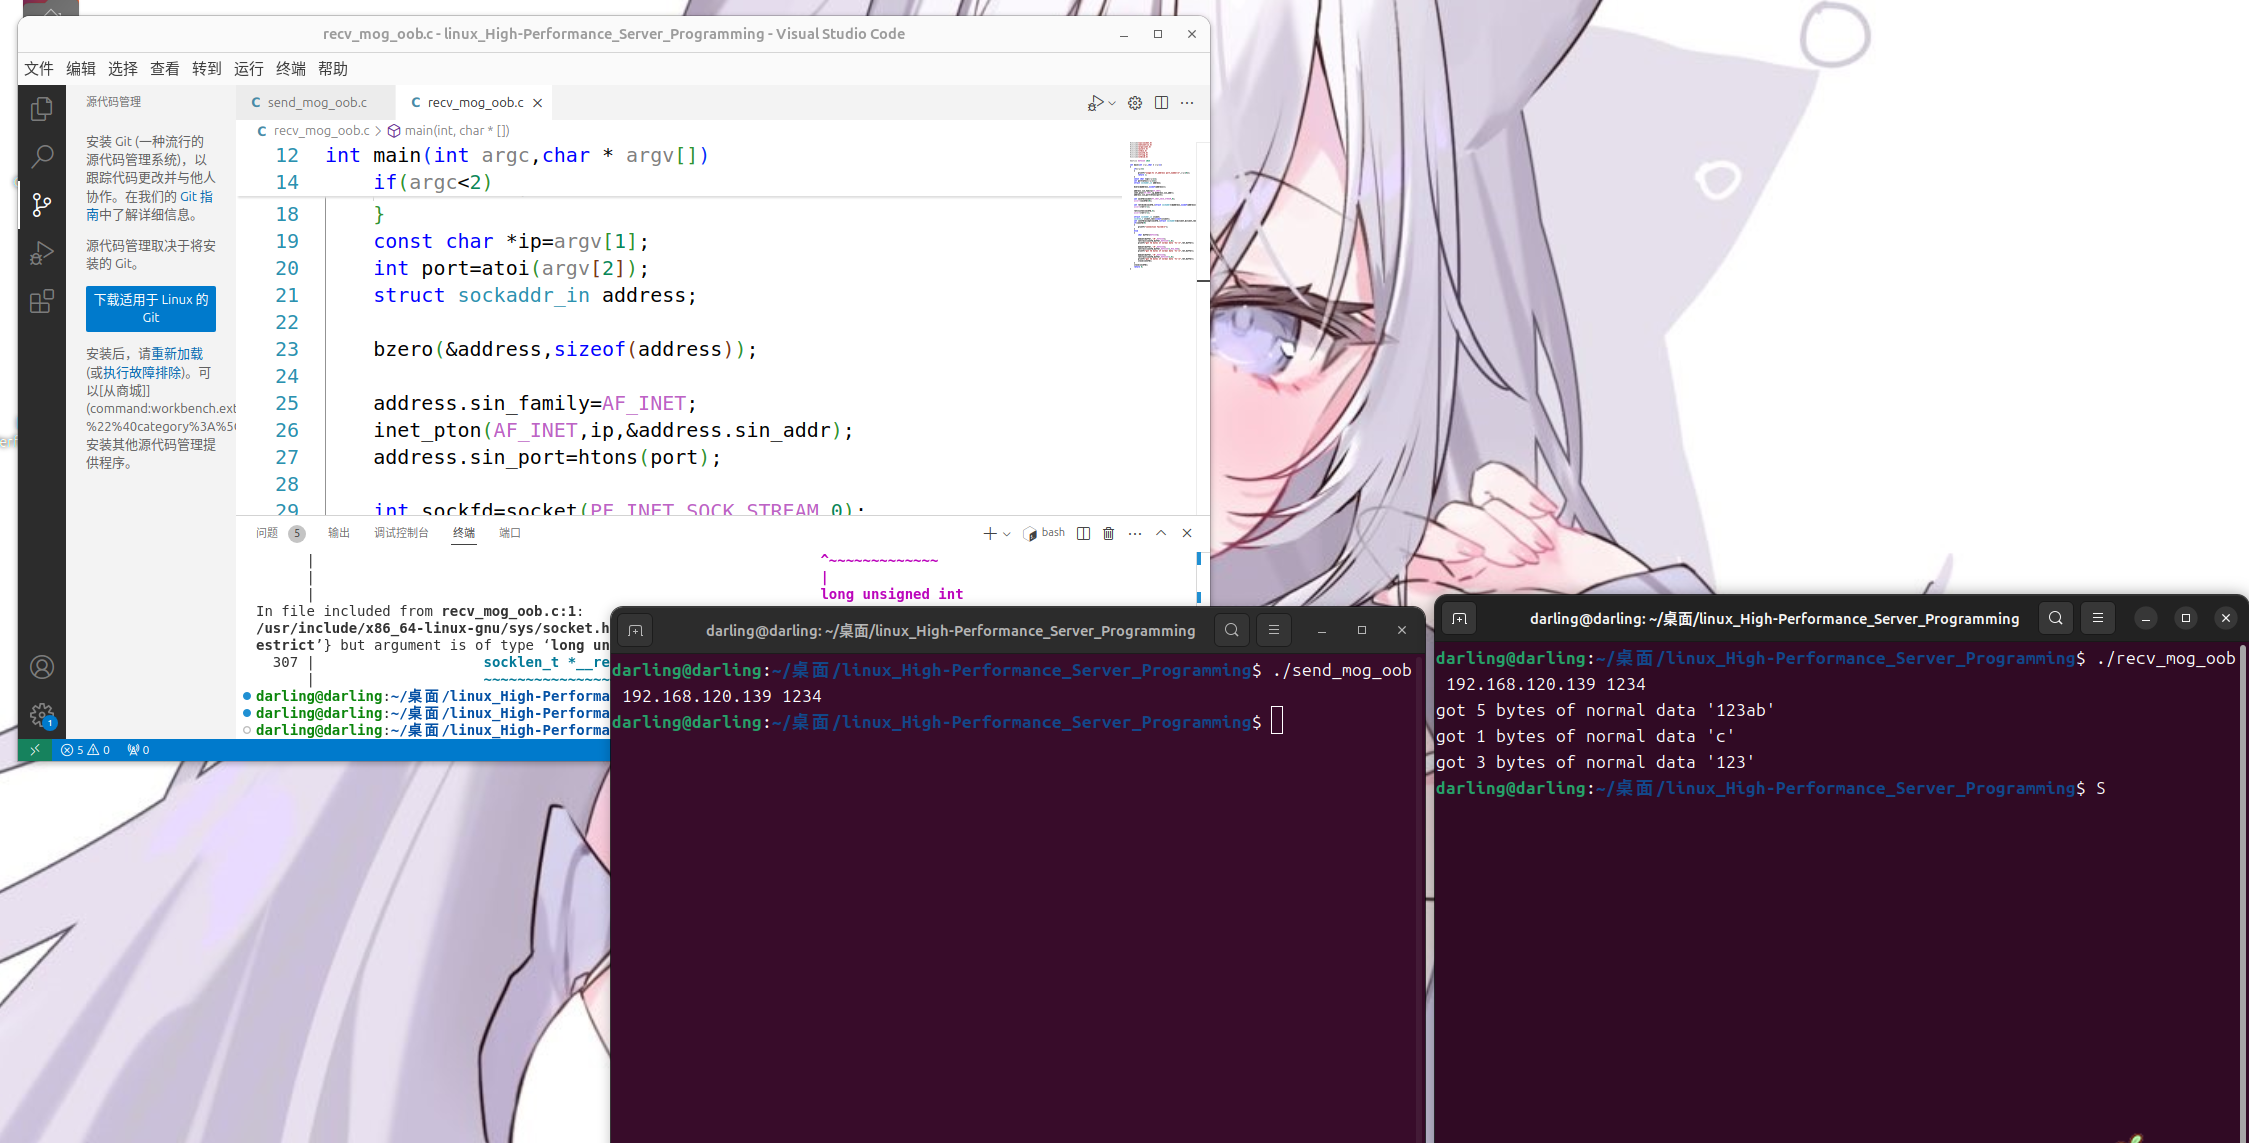Screen dimensions: 2249x1143
Task: Click the code minimap
Action: click(x=1161, y=206)
